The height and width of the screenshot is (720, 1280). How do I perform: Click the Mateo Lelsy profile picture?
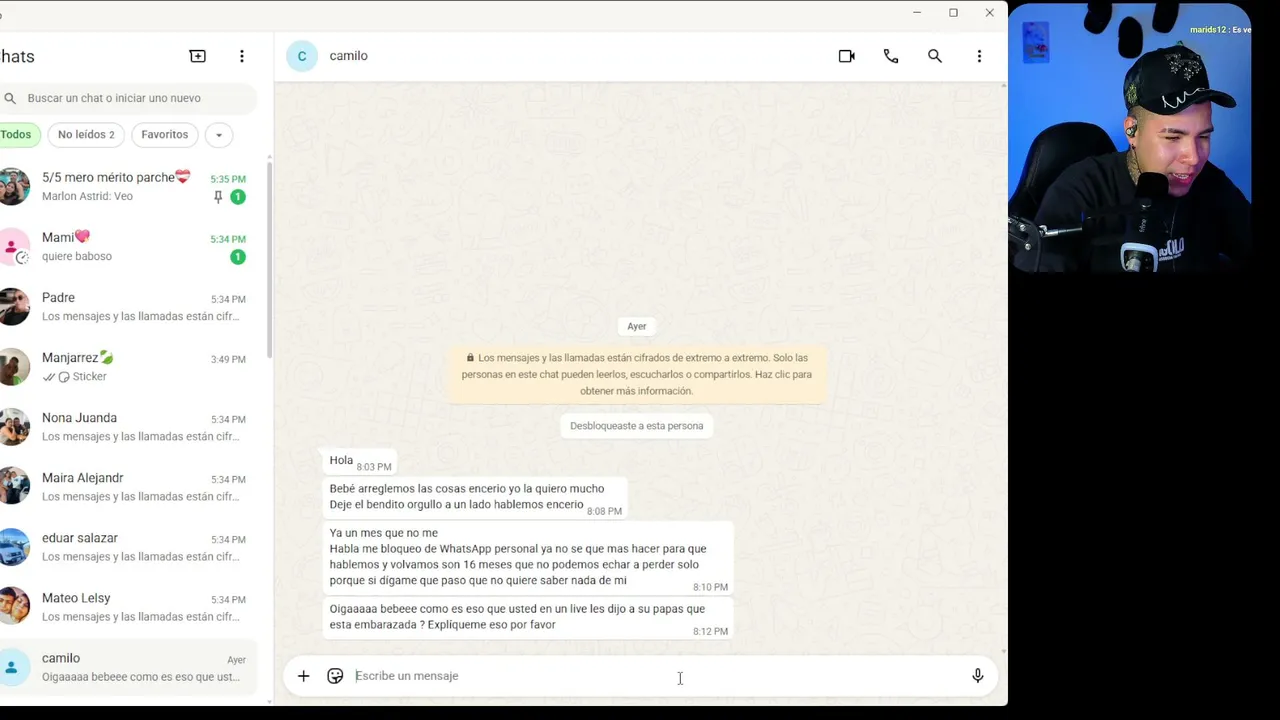pyautogui.click(x=13, y=607)
